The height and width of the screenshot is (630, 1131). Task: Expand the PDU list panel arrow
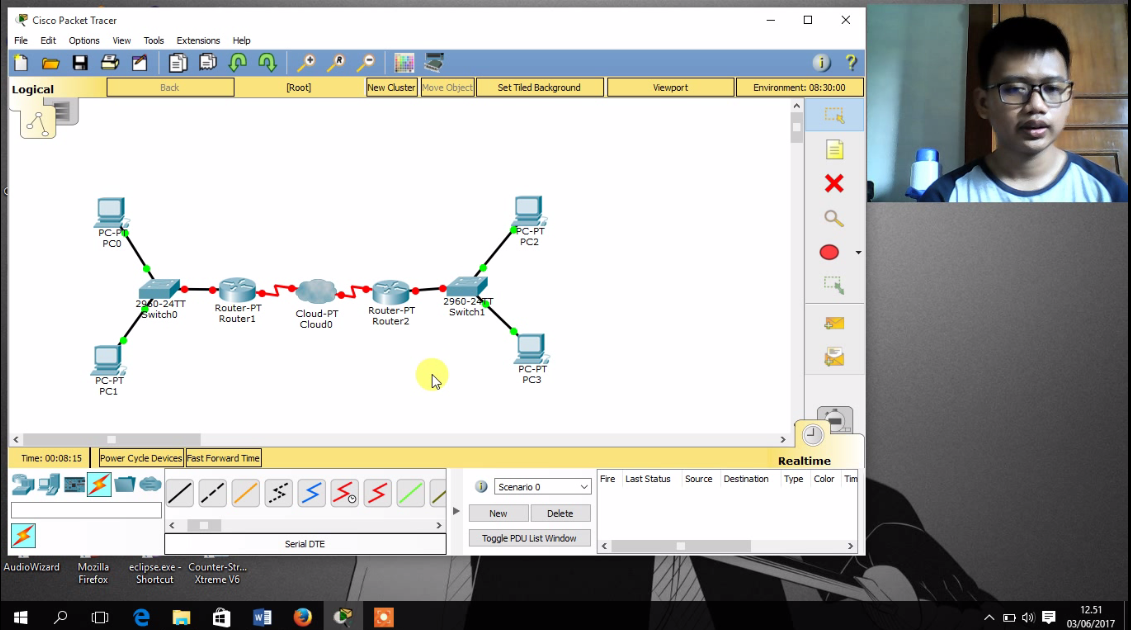456,511
